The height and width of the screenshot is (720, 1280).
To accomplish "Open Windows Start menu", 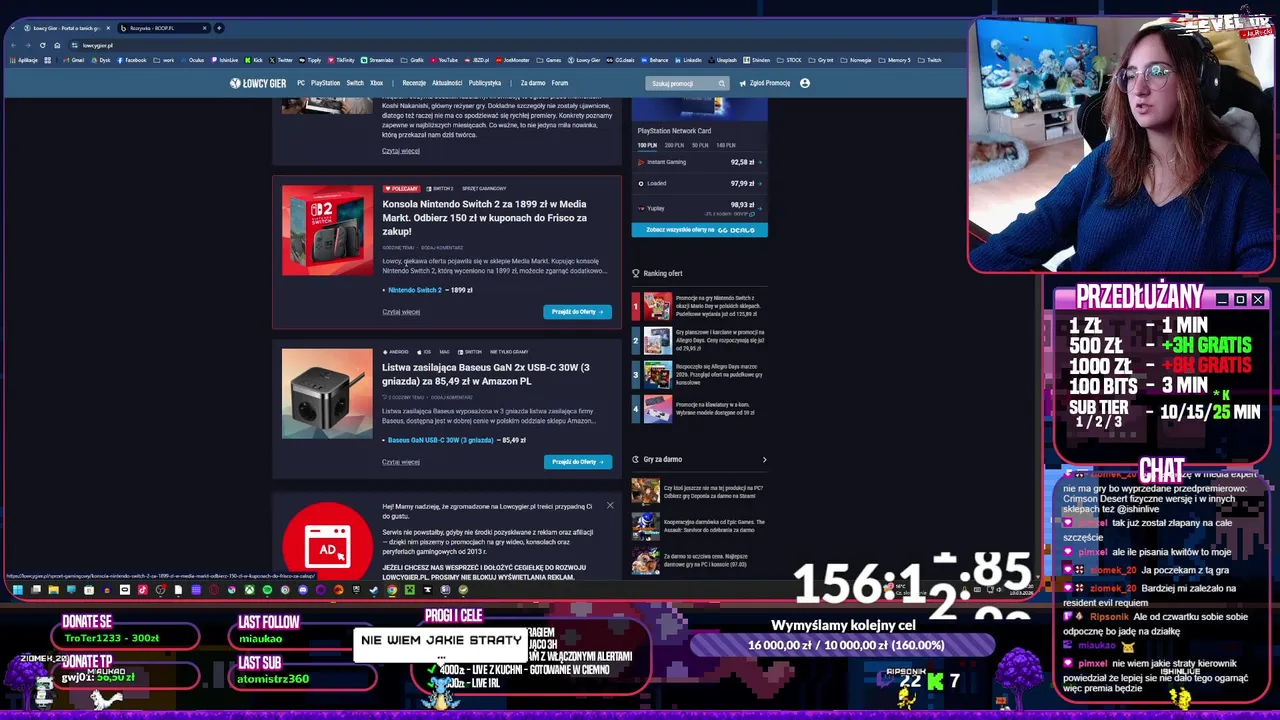I will coord(17,590).
